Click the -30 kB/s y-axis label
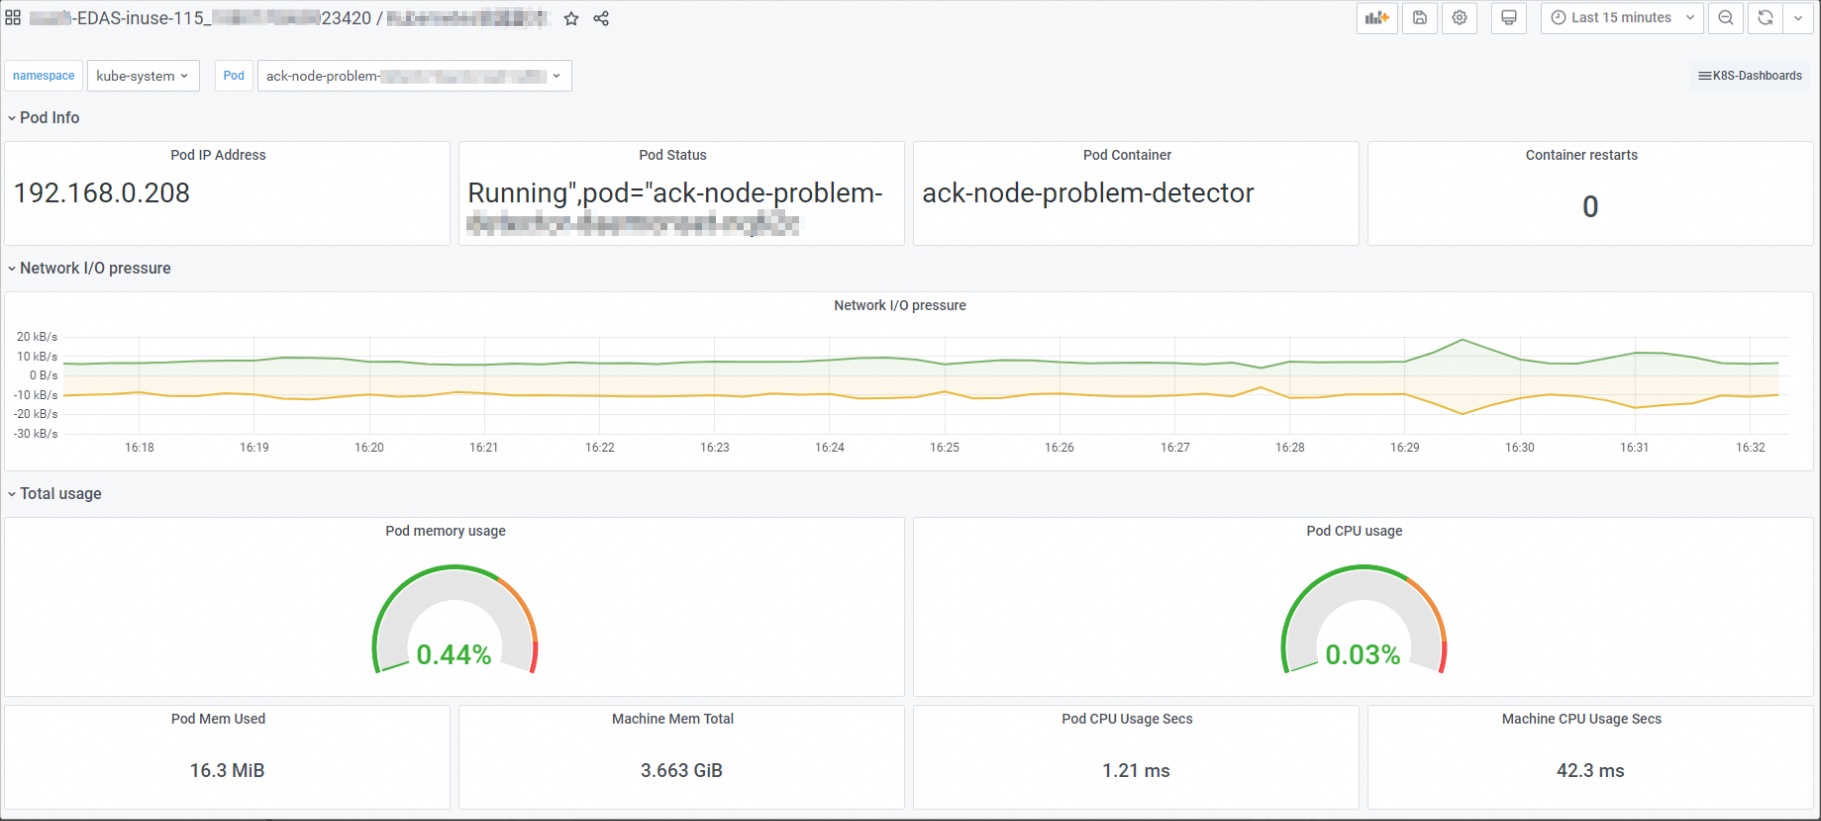The width and height of the screenshot is (1821, 821). (x=35, y=434)
